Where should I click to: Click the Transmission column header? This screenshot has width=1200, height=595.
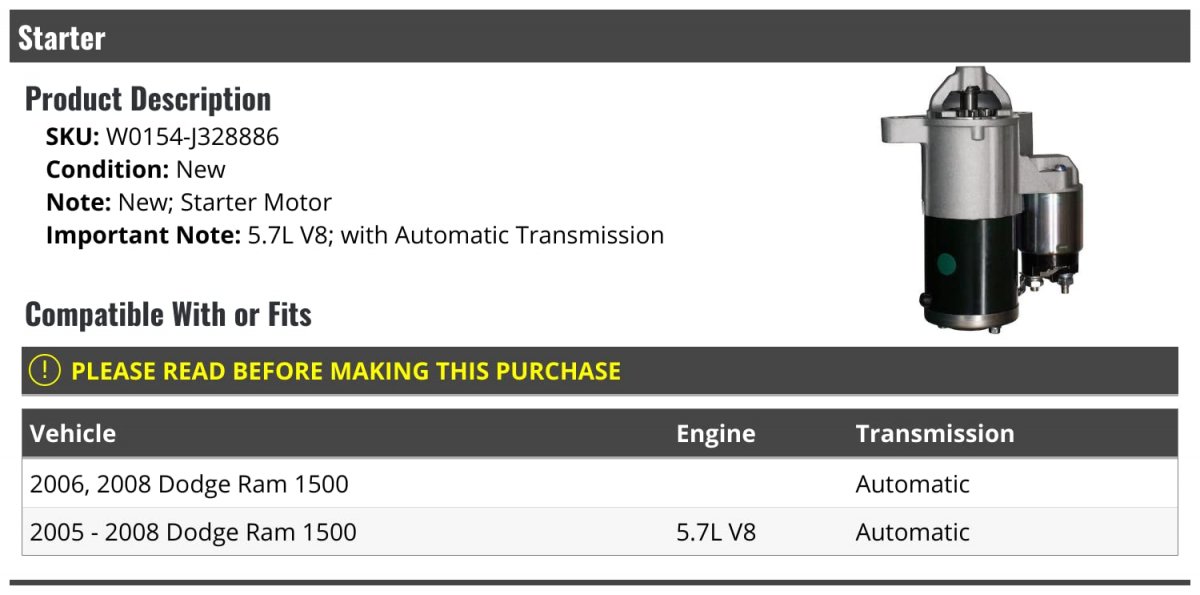coord(935,433)
